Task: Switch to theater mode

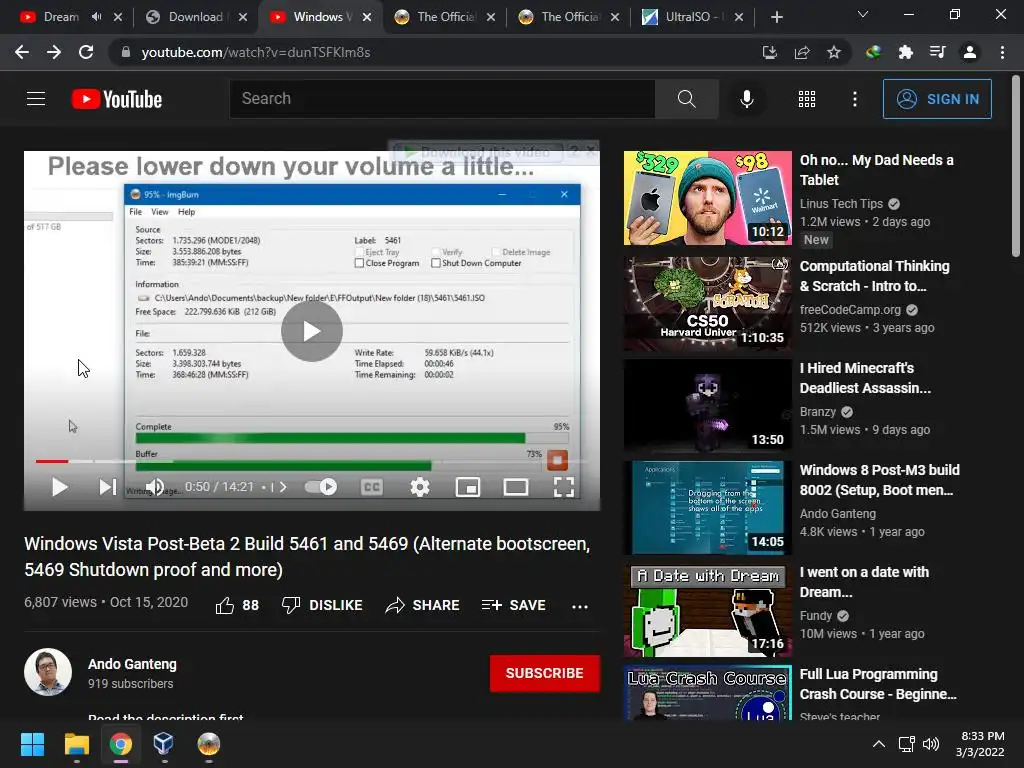Action: (516, 487)
